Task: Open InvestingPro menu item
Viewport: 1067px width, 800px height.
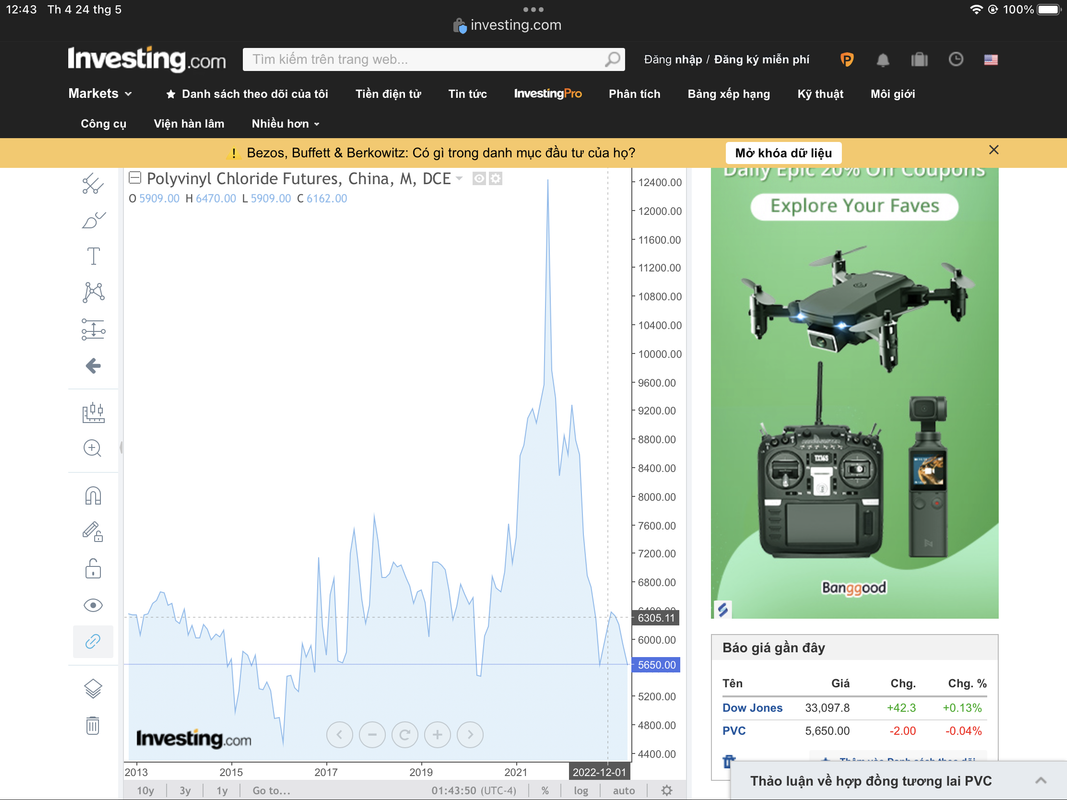Action: [548, 94]
